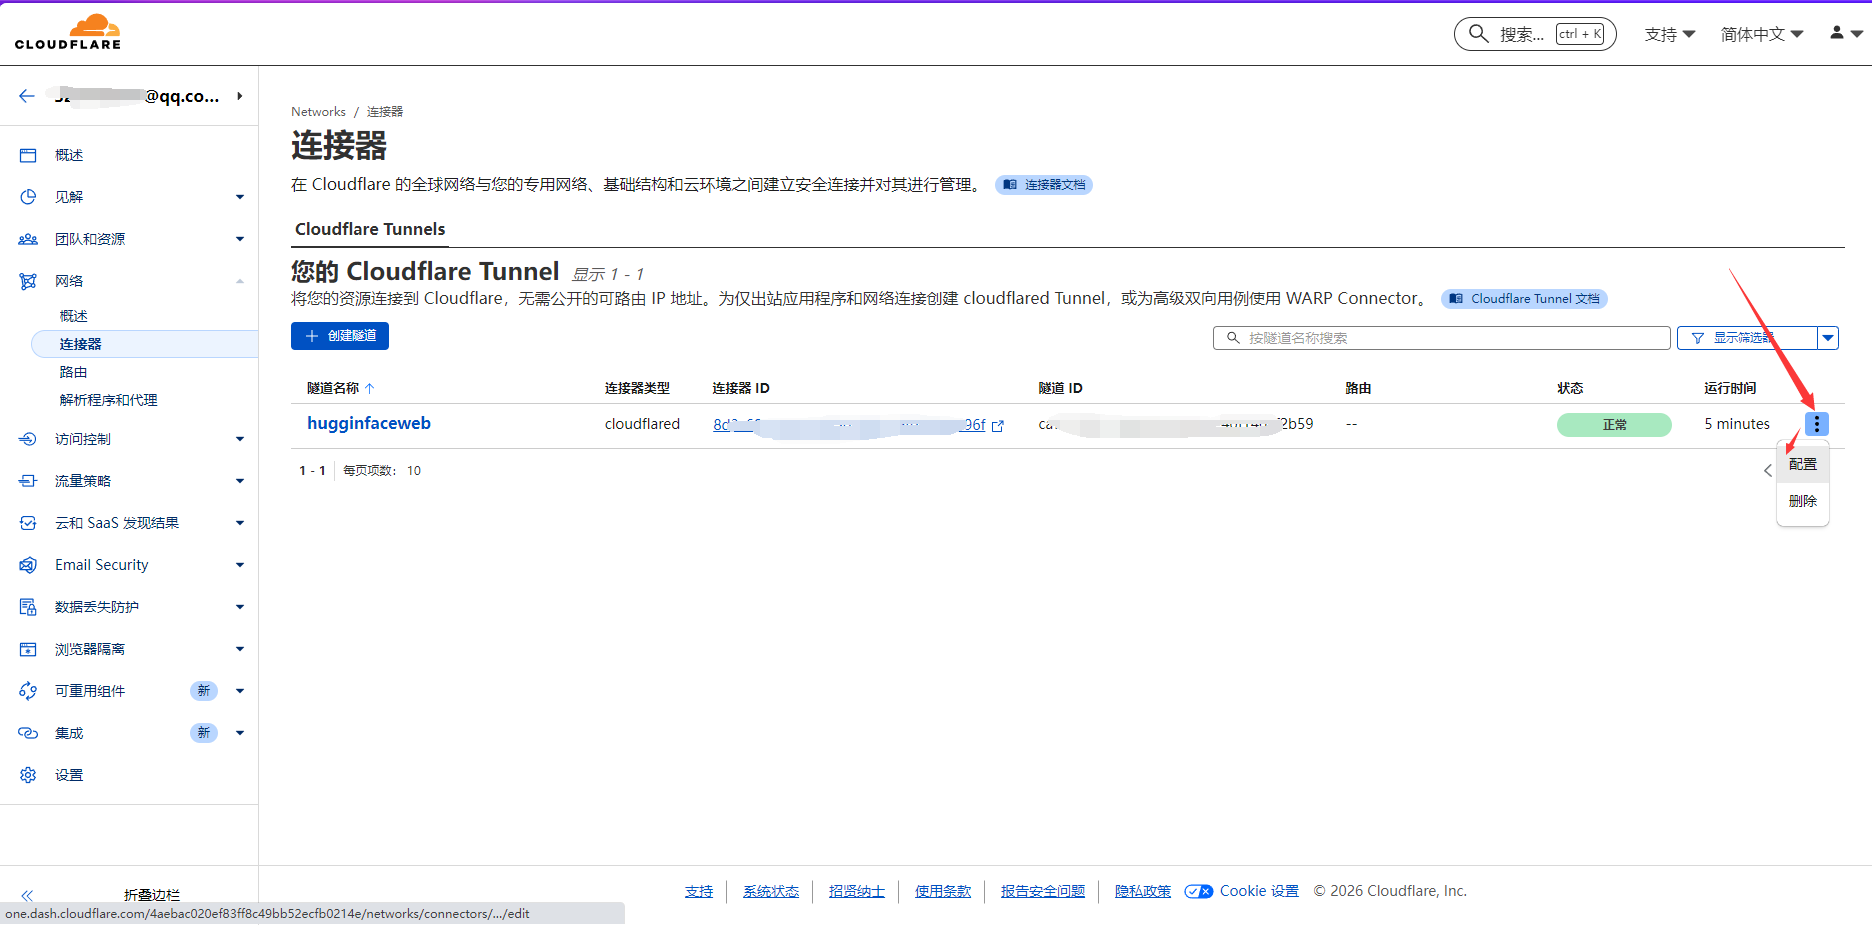Click the 创建隧道 button
Screen dimensions: 1872x925
(340, 336)
